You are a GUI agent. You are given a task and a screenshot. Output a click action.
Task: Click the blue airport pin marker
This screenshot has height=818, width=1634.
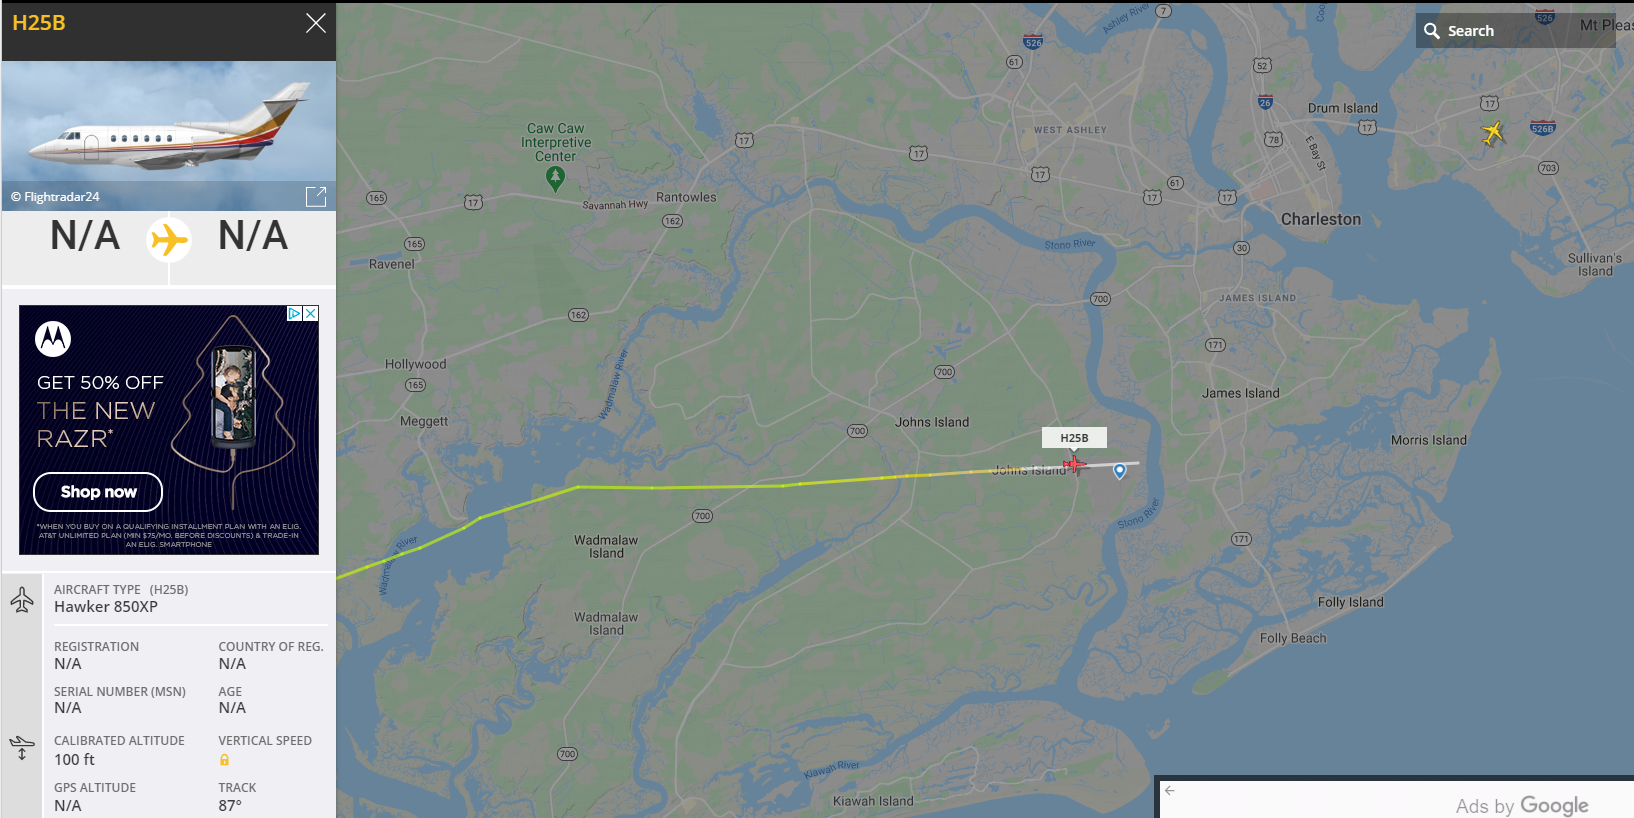pyautogui.click(x=1120, y=471)
